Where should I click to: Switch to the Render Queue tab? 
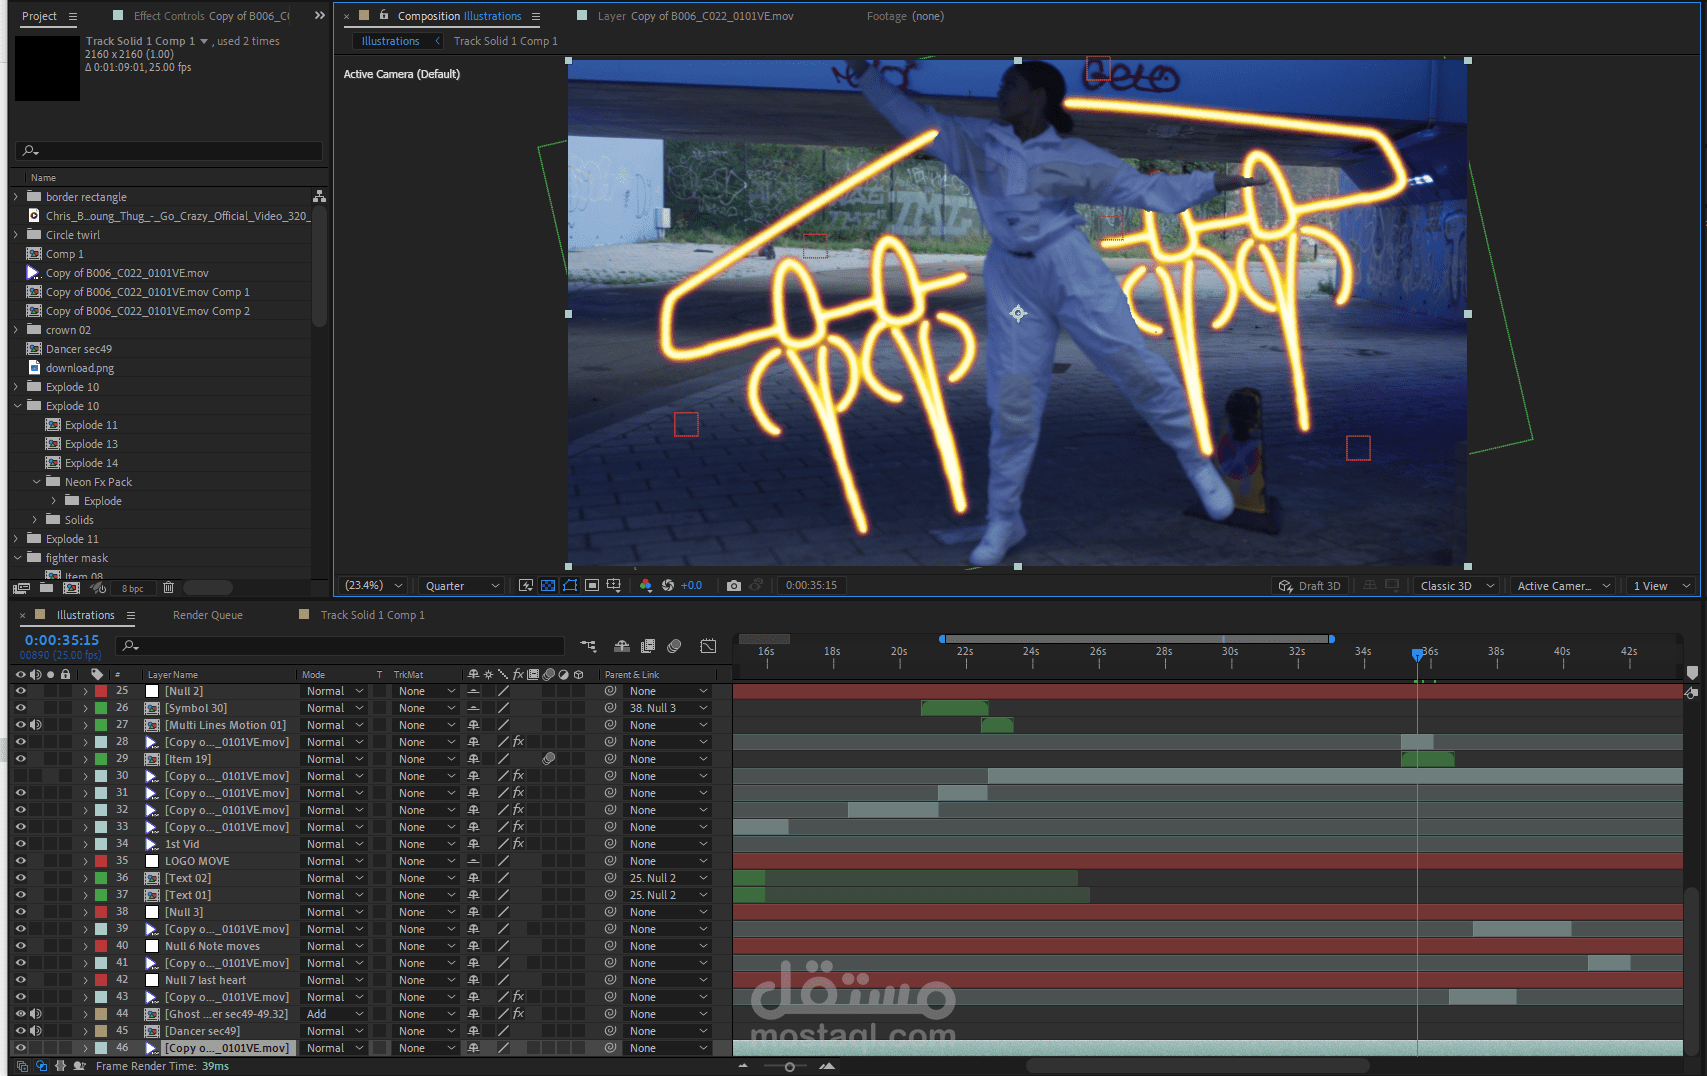click(208, 615)
